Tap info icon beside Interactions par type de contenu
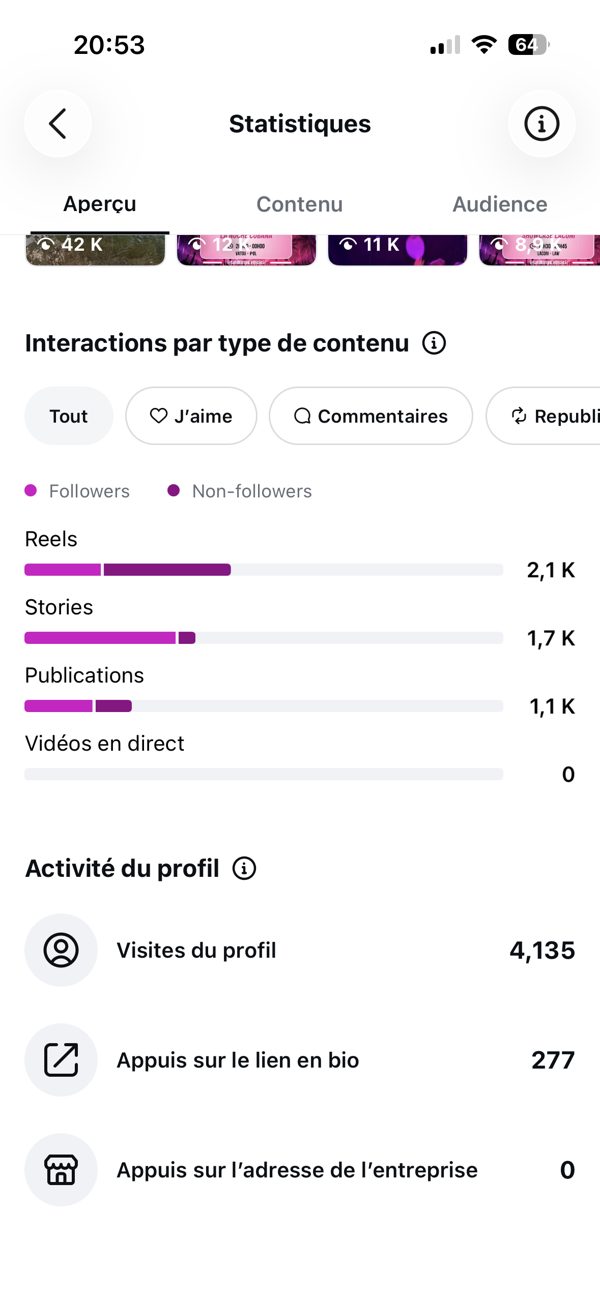 click(x=434, y=344)
